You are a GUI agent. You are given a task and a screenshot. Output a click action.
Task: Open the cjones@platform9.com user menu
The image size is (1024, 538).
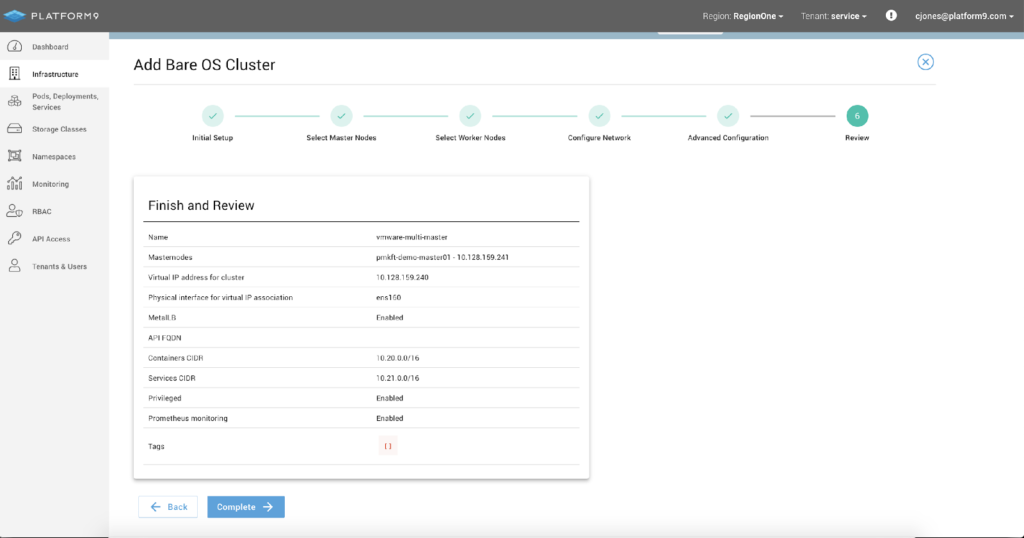pyautogui.click(x=963, y=16)
